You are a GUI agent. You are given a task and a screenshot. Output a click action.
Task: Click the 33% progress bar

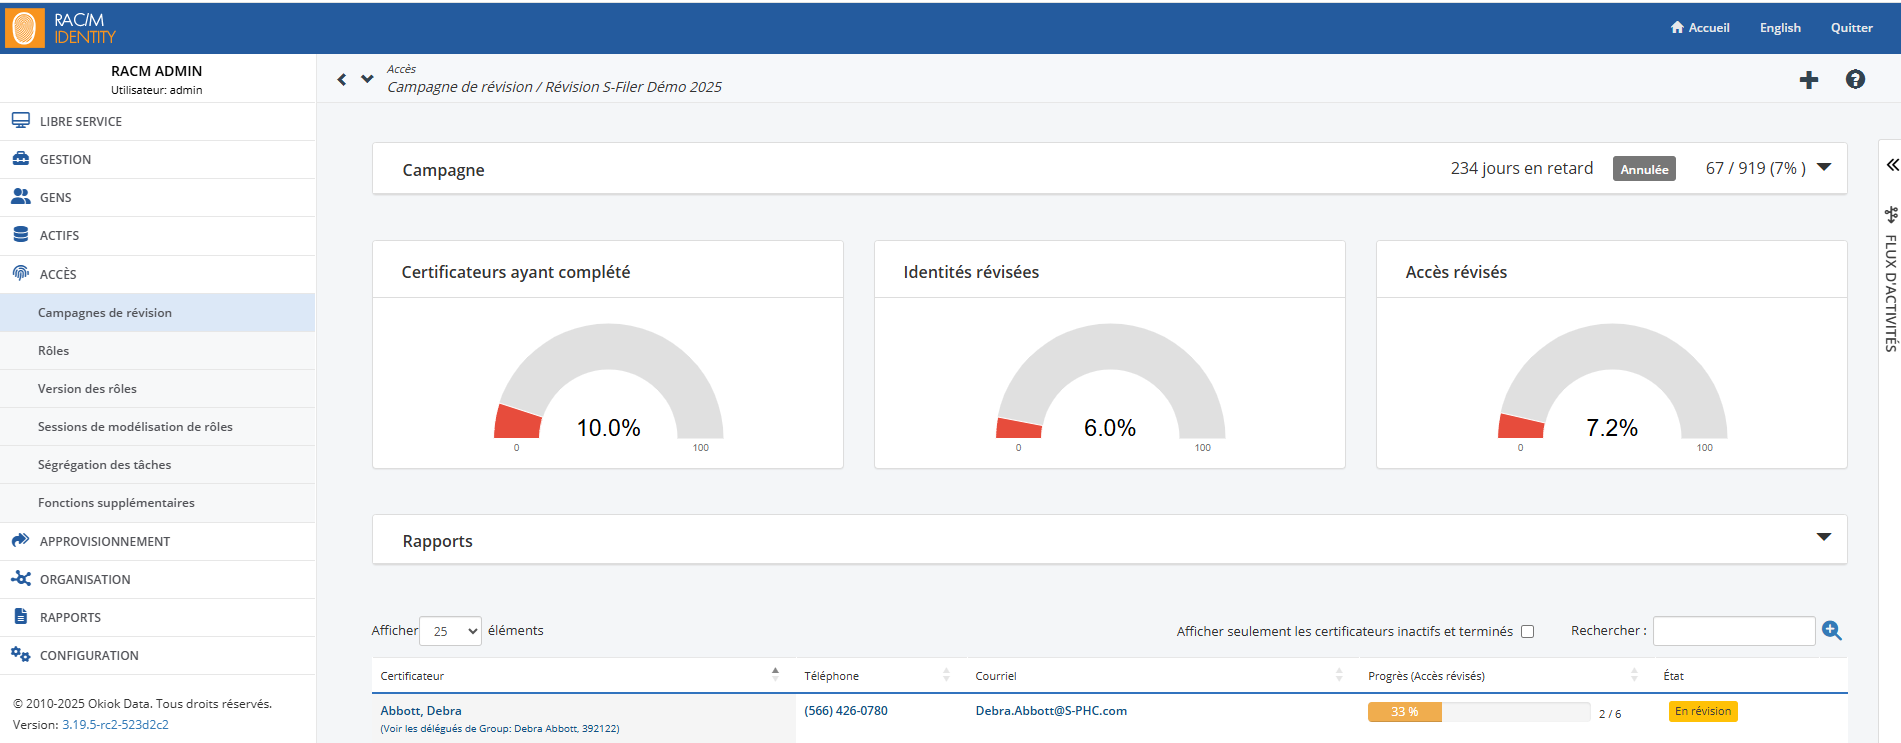1477,712
